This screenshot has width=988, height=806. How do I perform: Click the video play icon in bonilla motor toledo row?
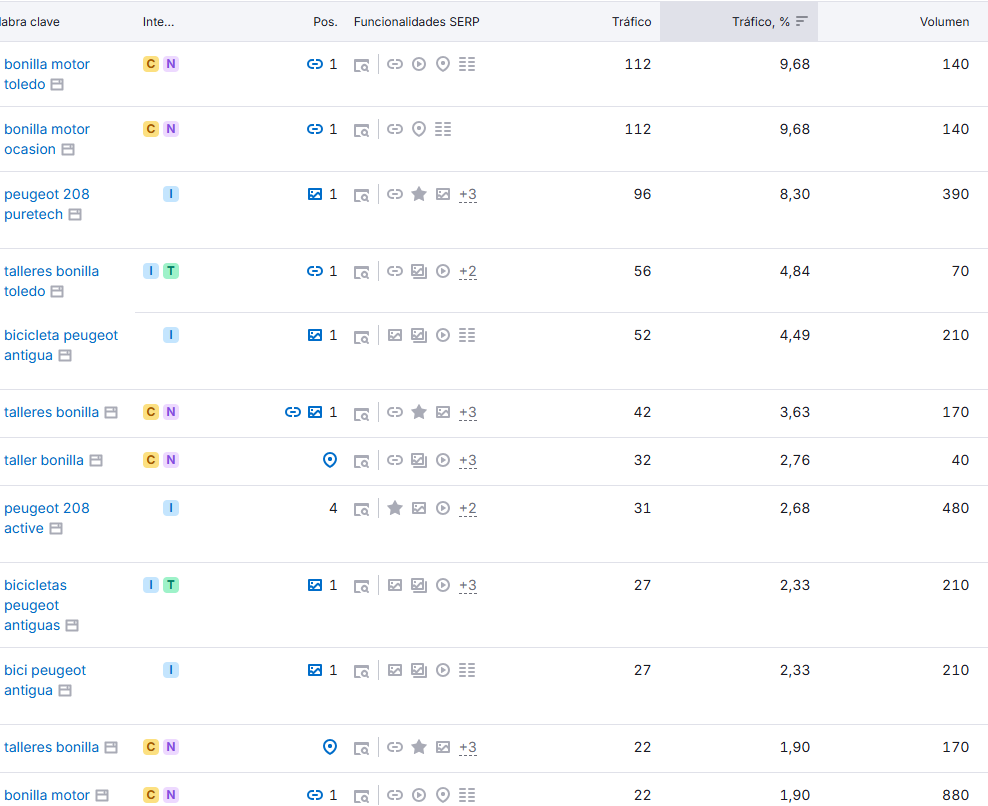(x=419, y=64)
